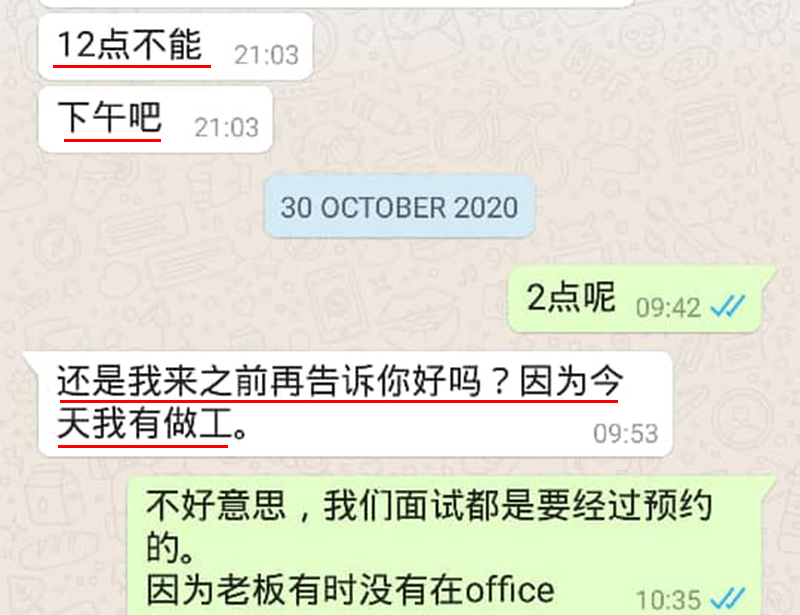Select the 不好意思 我们面试 sent message
Viewport: 800px width, 615px height.
(x=451, y=545)
